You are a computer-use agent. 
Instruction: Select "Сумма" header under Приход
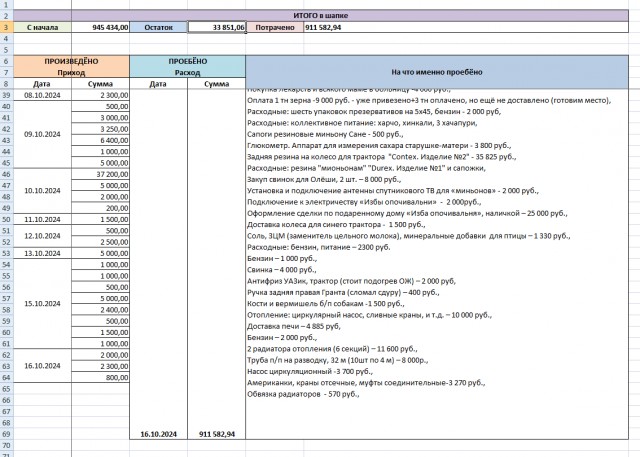(100, 84)
